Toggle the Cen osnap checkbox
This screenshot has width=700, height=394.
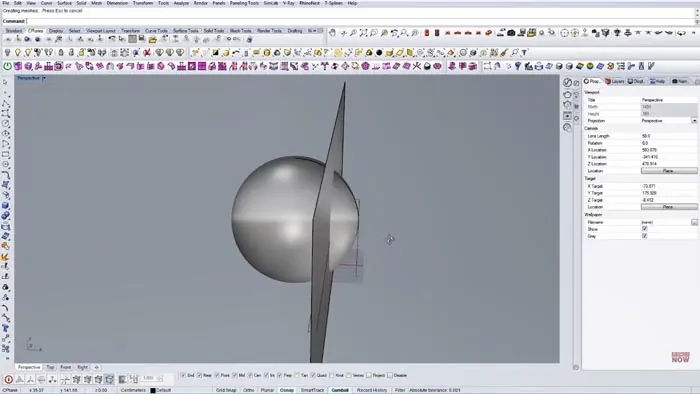[x=250, y=375]
